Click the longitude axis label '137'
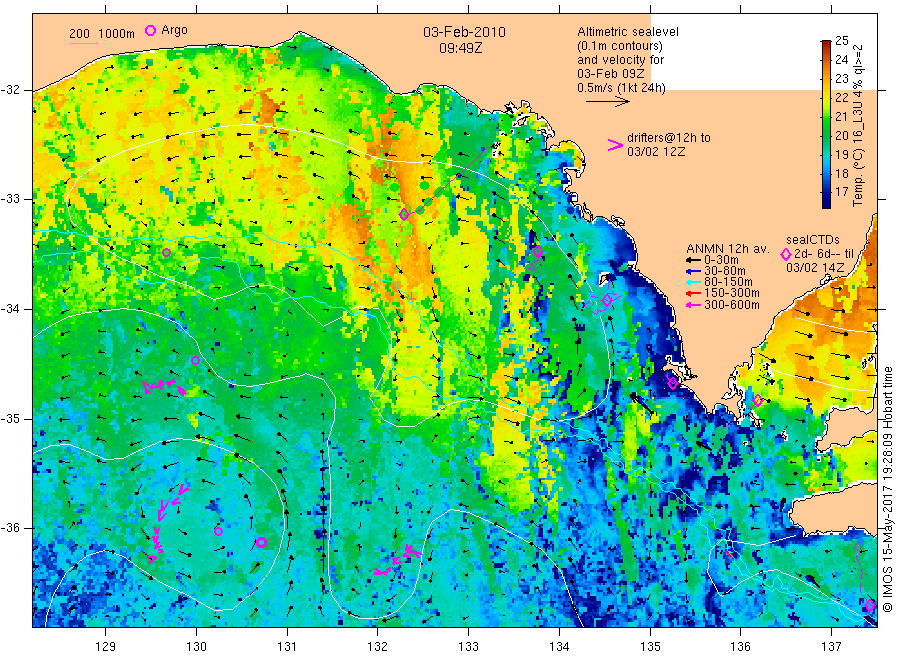Image resolution: width=900 pixels, height=660 pixels. (832, 647)
